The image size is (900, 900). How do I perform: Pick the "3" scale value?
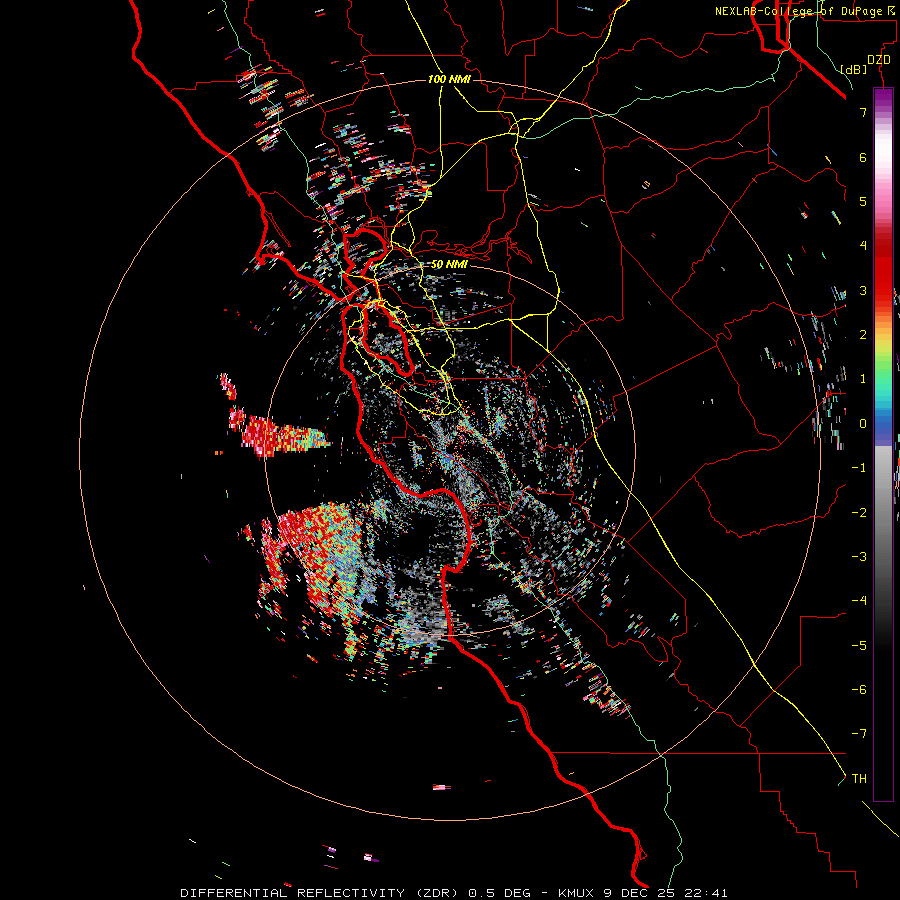click(863, 290)
